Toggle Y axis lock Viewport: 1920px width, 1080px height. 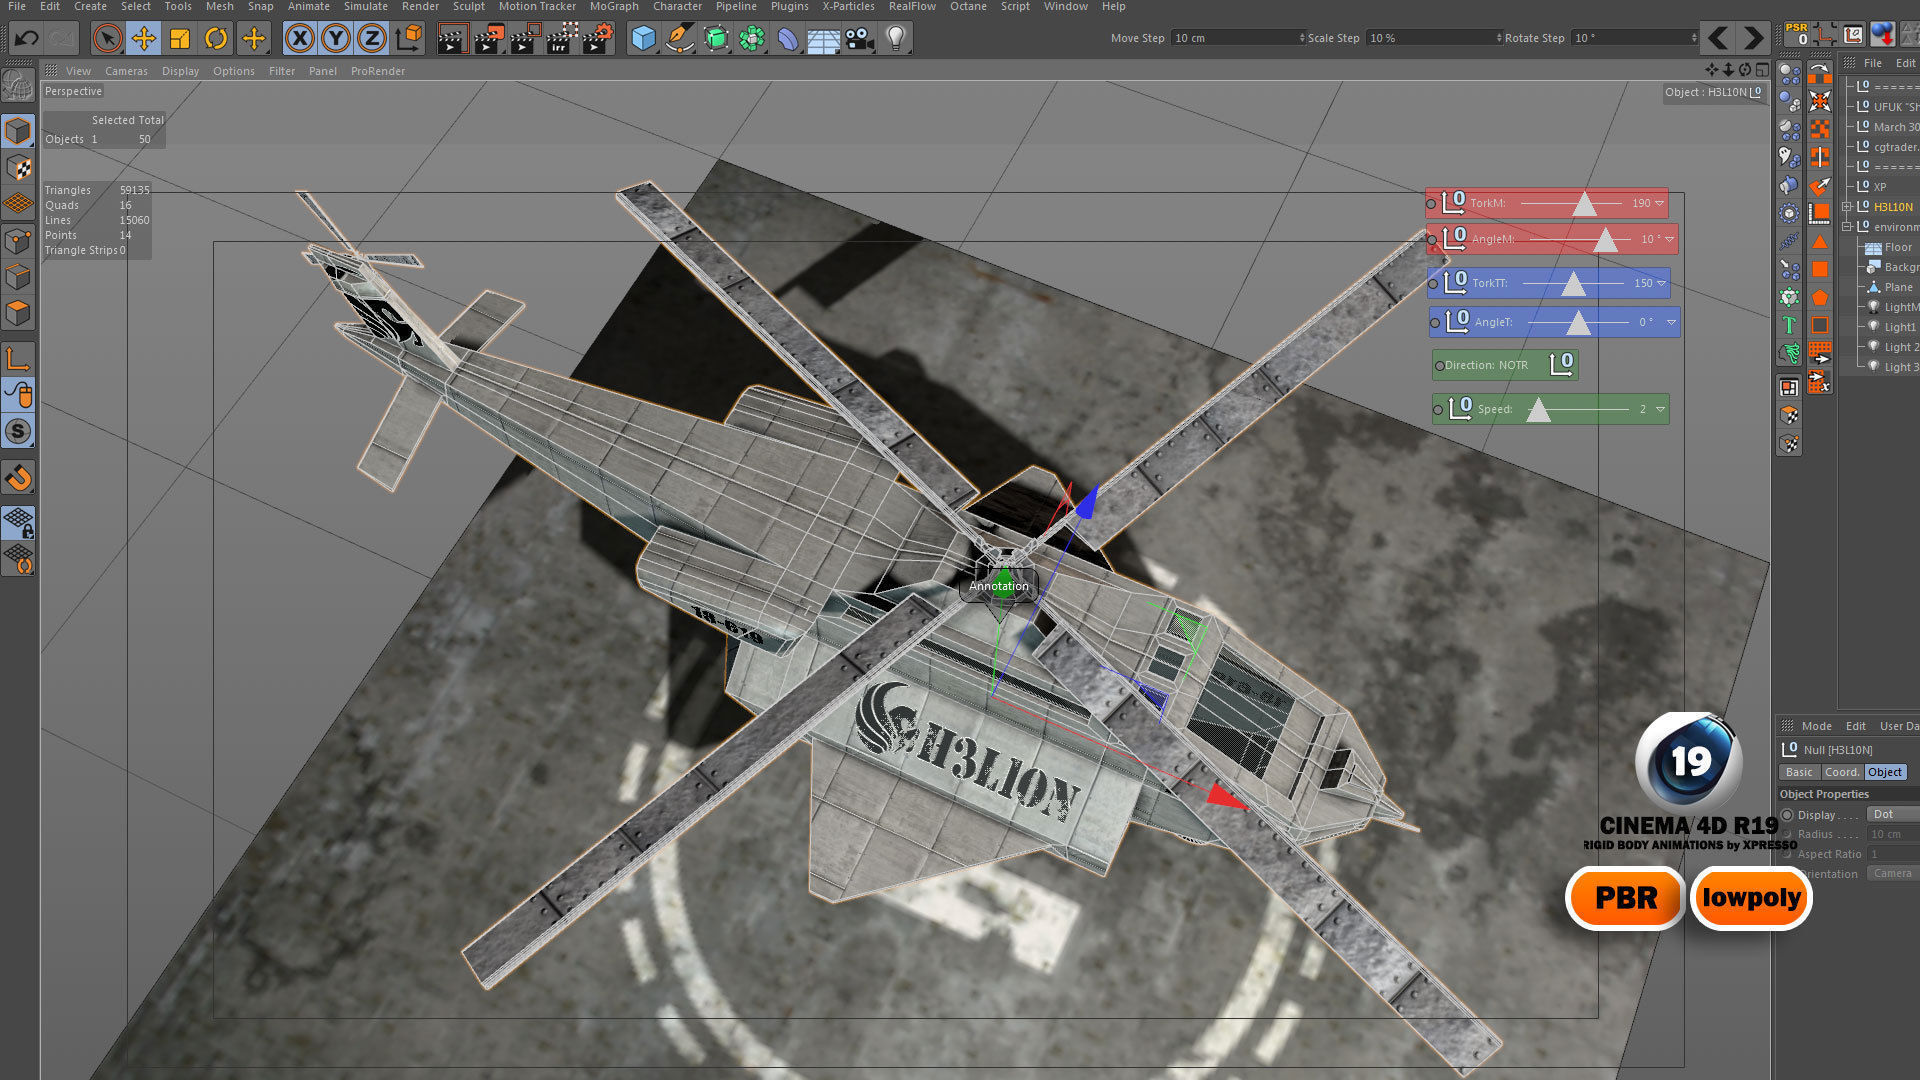tap(335, 39)
